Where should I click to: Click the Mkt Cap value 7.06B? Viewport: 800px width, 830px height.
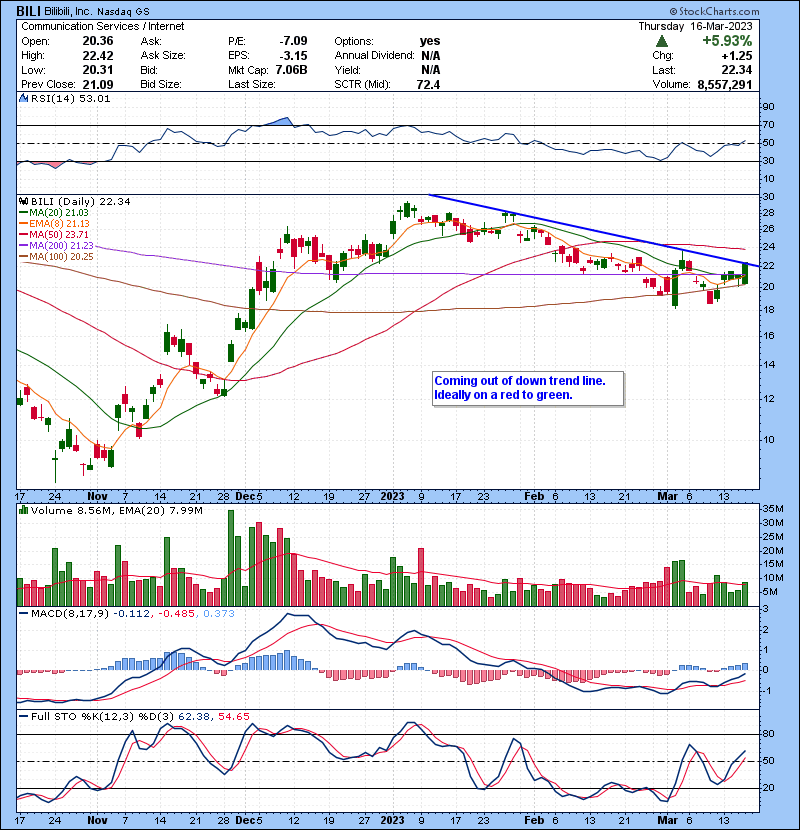[291, 70]
